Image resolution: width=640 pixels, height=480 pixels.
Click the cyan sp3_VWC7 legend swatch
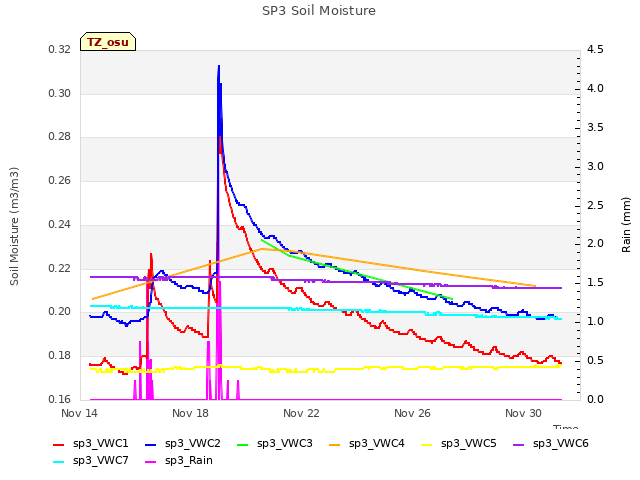pos(58,462)
